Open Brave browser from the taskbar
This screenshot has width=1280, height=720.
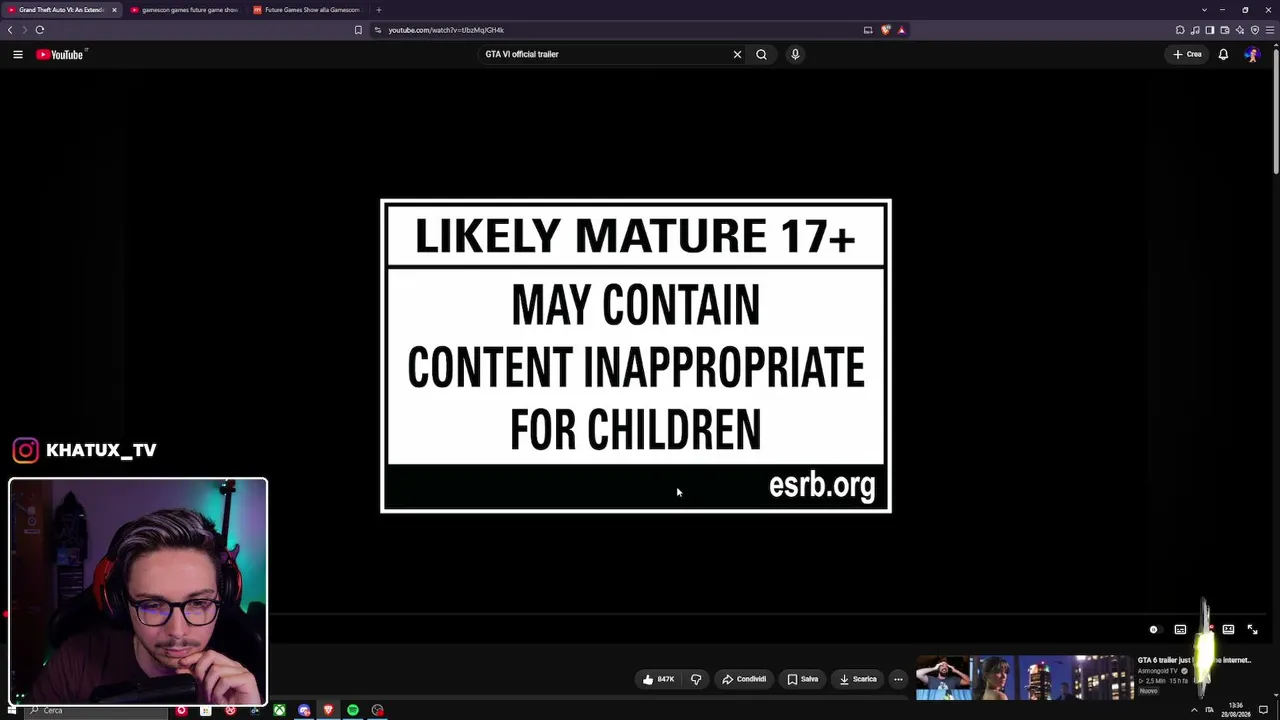(x=328, y=711)
